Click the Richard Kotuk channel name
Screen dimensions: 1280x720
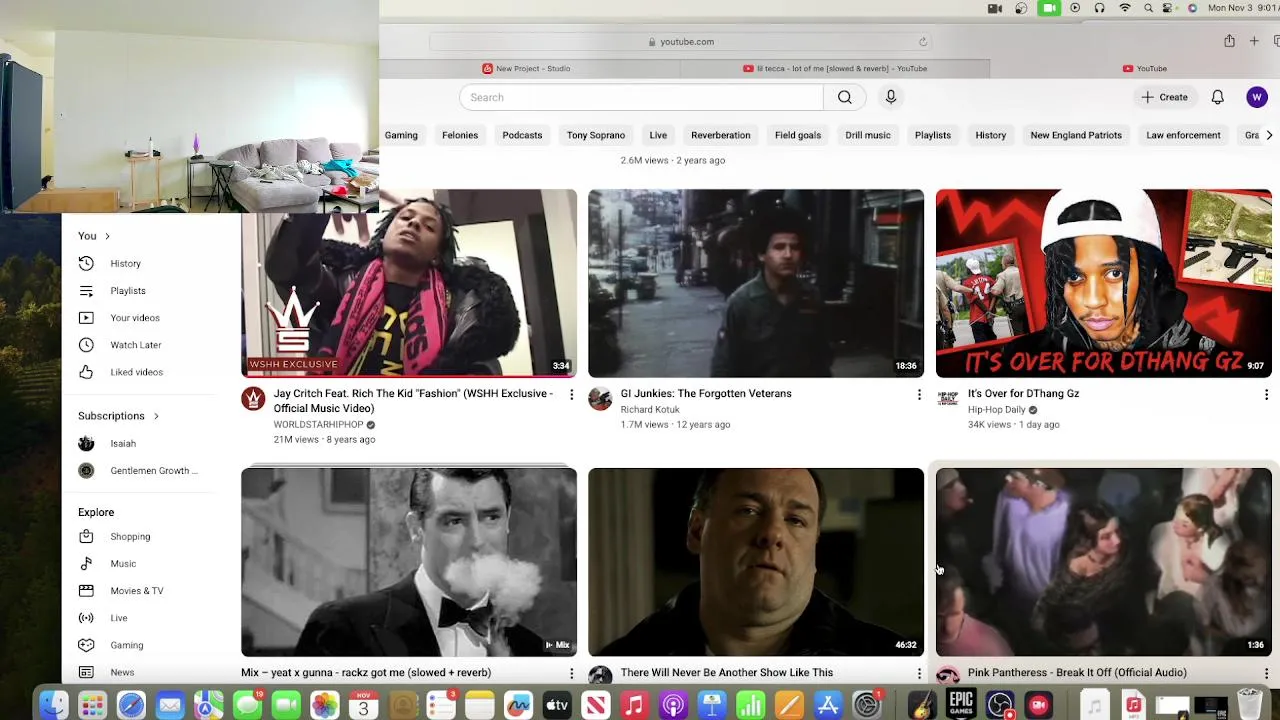[650, 409]
